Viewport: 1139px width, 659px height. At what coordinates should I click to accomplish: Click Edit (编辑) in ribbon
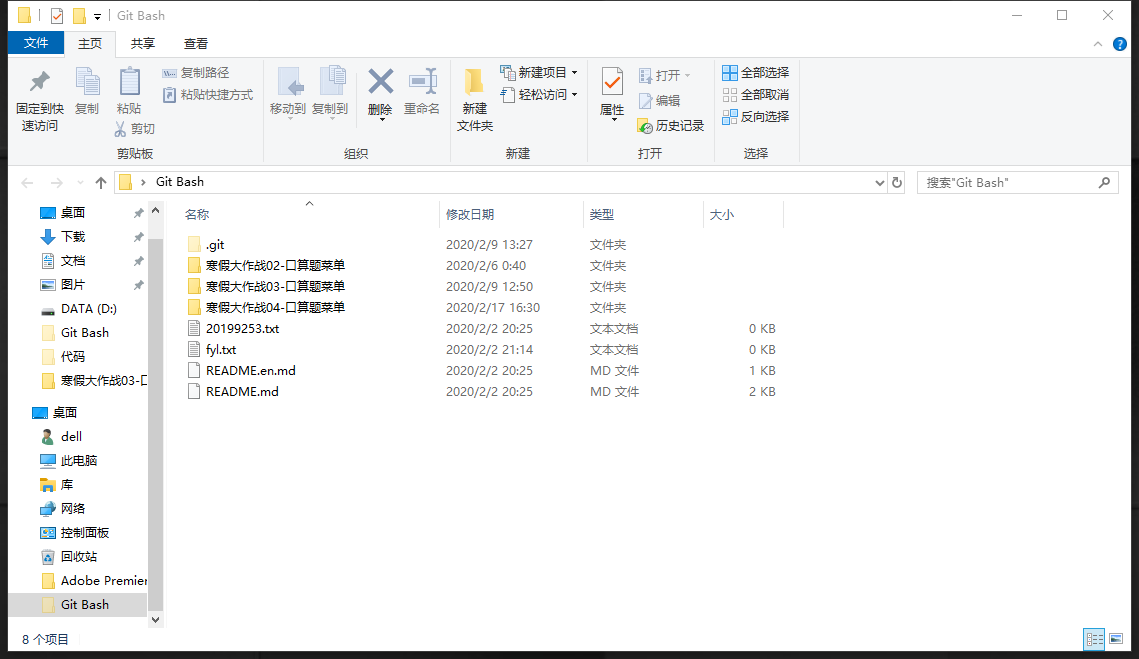659,100
